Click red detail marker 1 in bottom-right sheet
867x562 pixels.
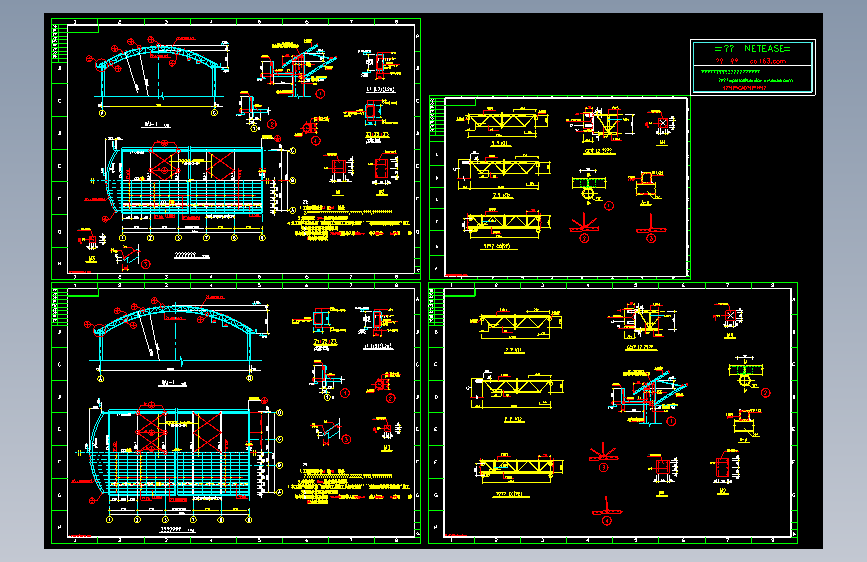671,422
